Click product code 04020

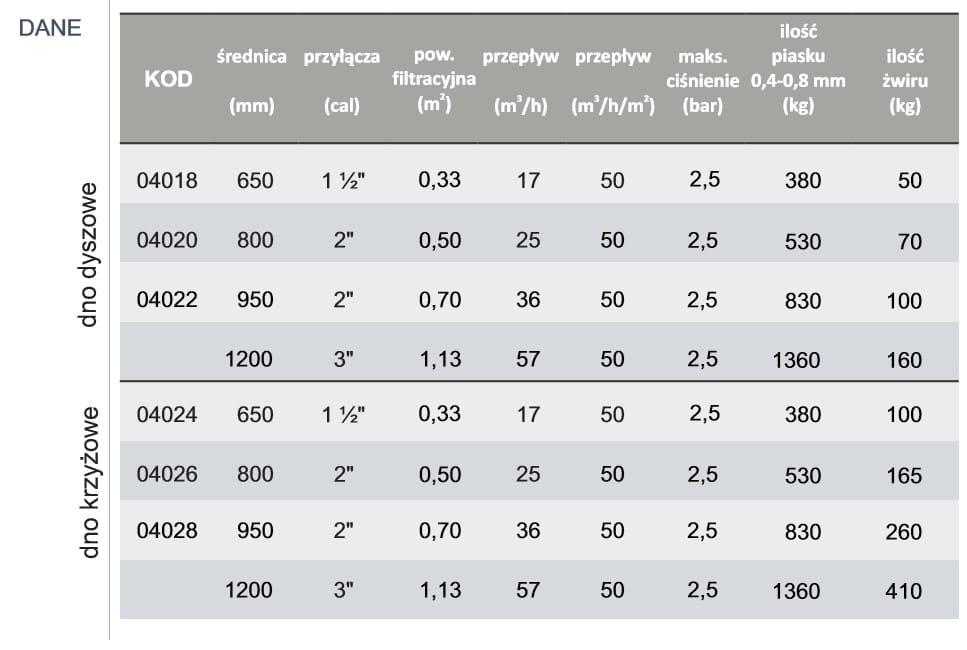point(167,240)
